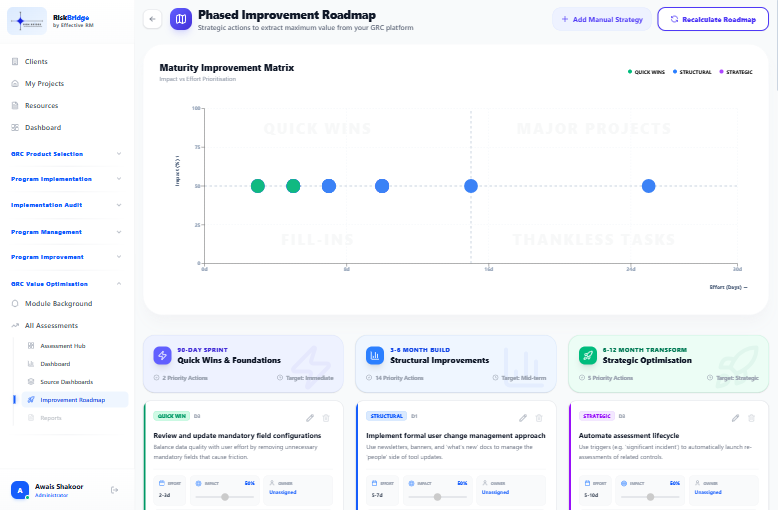This screenshot has height=510, width=778.
Task: Collapse the GRC Value Optimisation section
Action: click(x=66, y=284)
